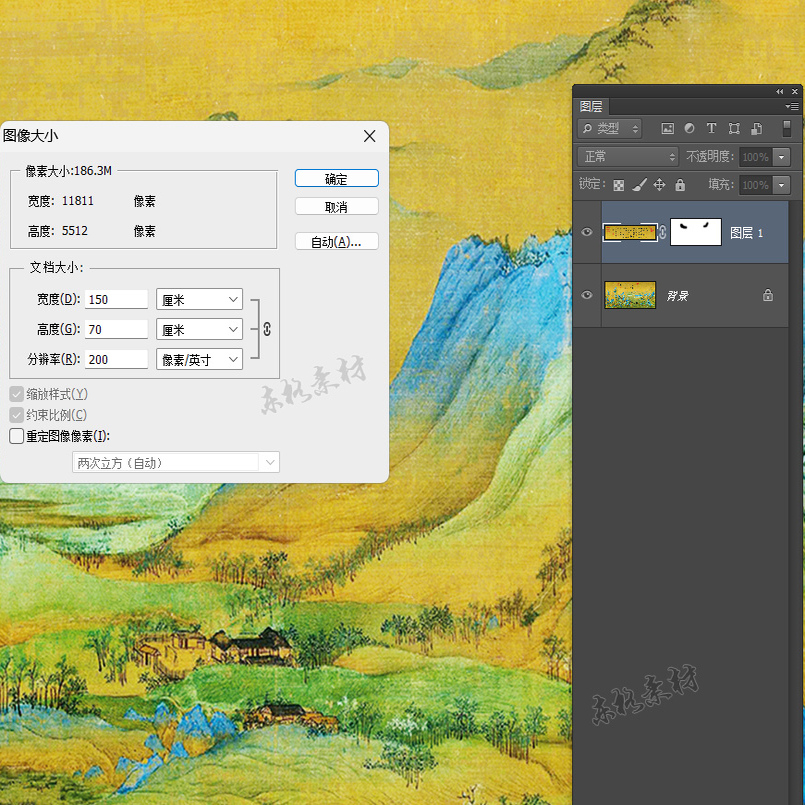Click the 不透明度 value field 100%
The width and height of the screenshot is (805, 805).
click(755, 157)
